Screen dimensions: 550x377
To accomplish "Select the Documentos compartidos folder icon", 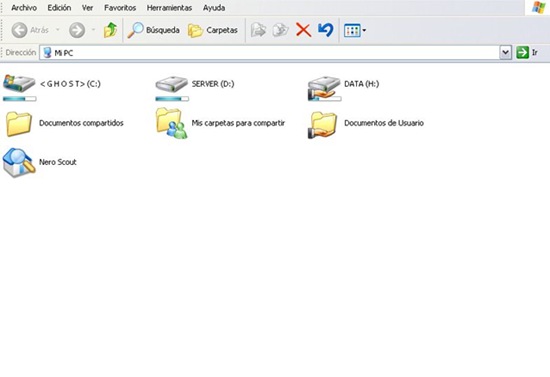I will pyautogui.click(x=19, y=123).
